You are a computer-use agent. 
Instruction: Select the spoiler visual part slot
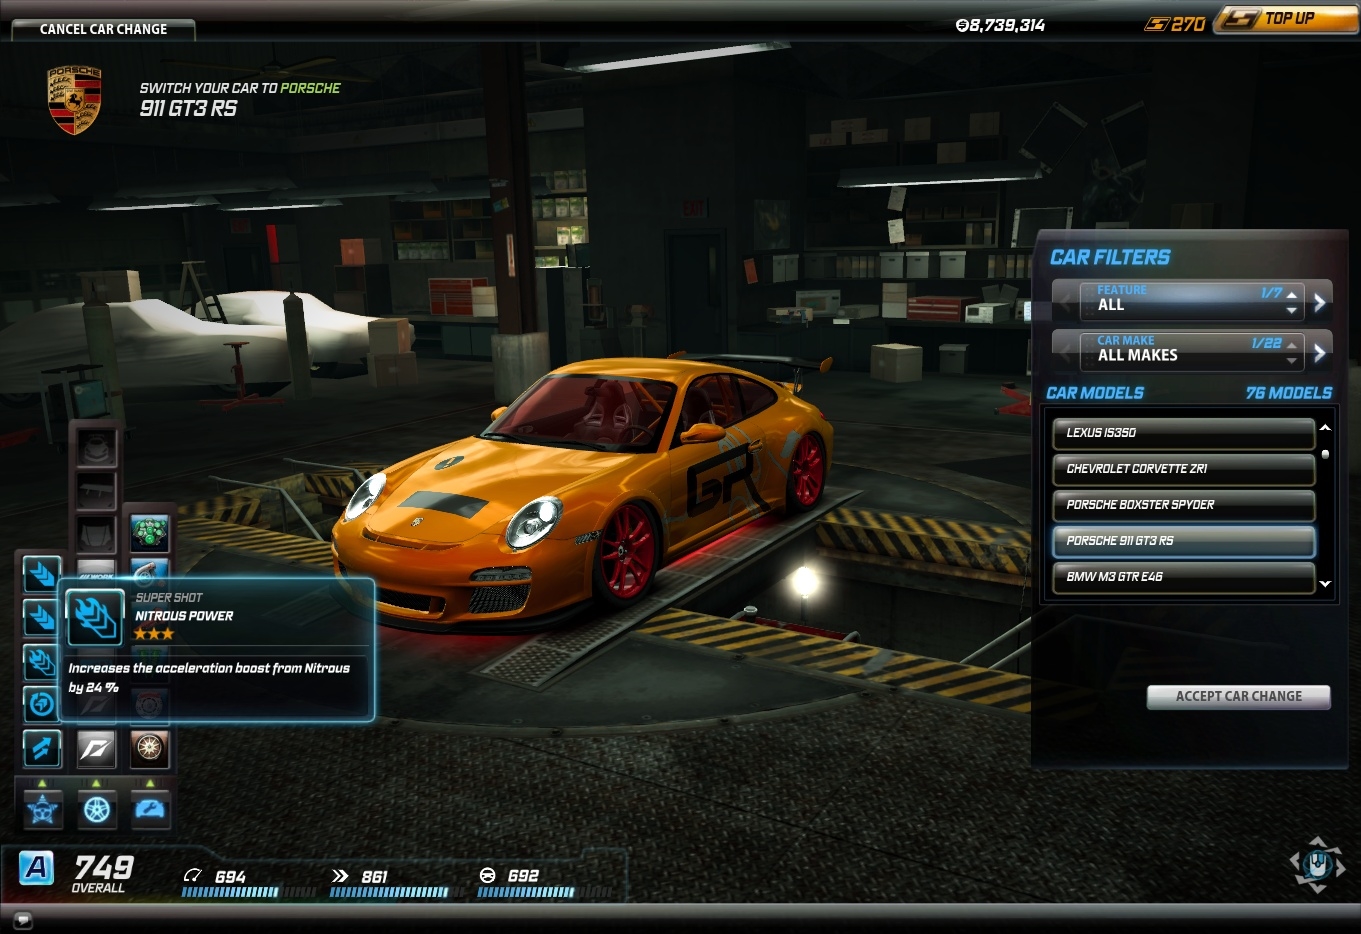97,491
